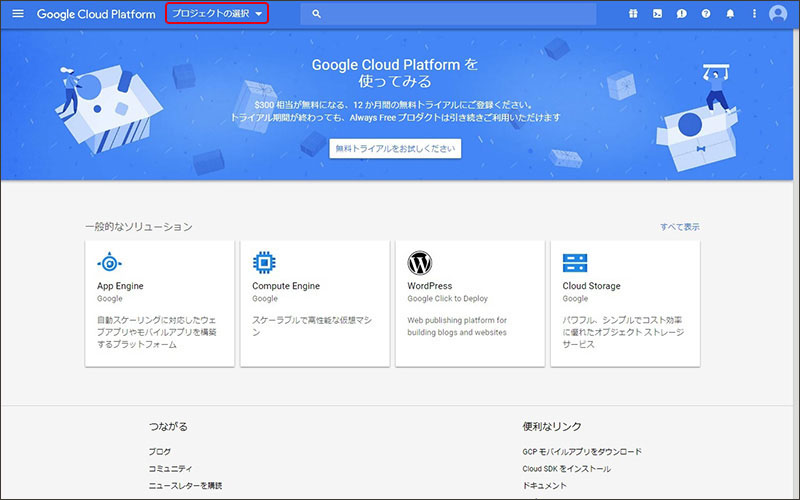The height and width of the screenshot is (500, 800).
Task: Click Cloud SDK をインストール link
Action: point(566,468)
